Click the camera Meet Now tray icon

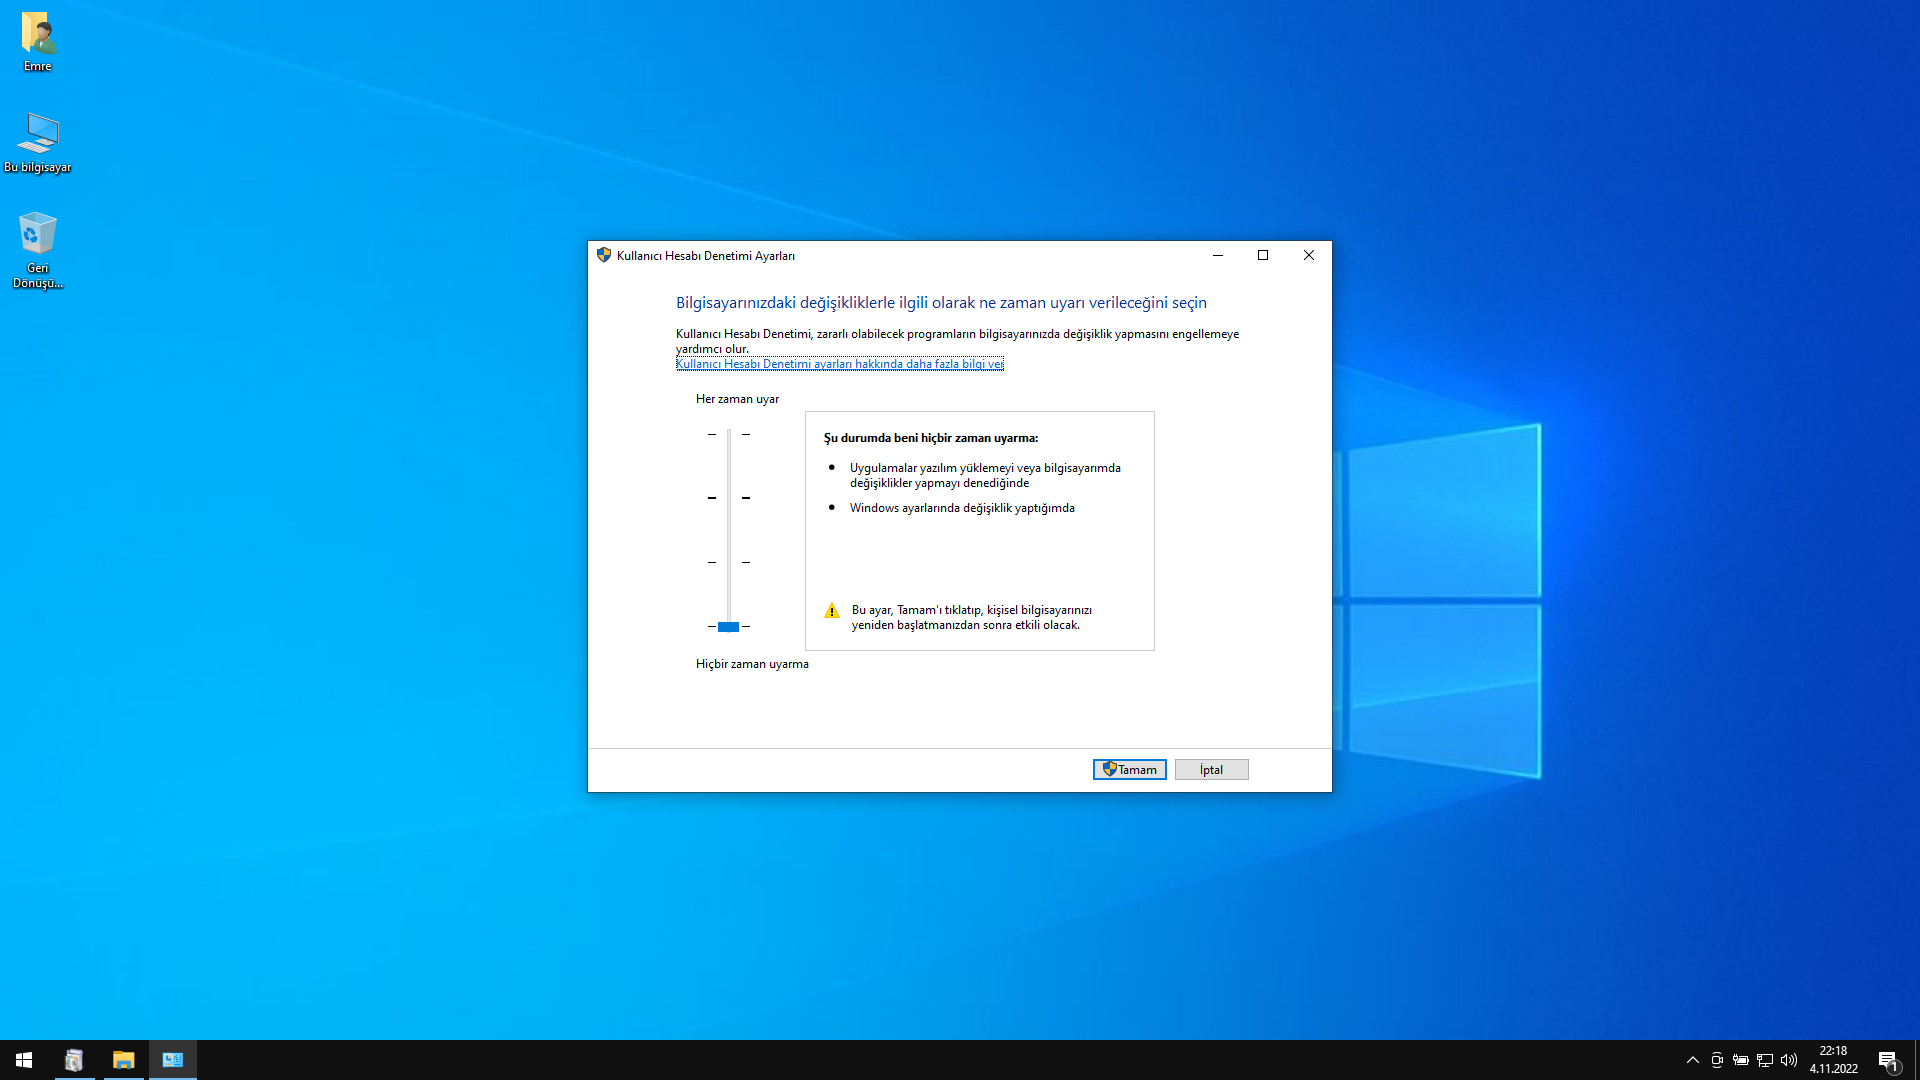(x=1717, y=1060)
